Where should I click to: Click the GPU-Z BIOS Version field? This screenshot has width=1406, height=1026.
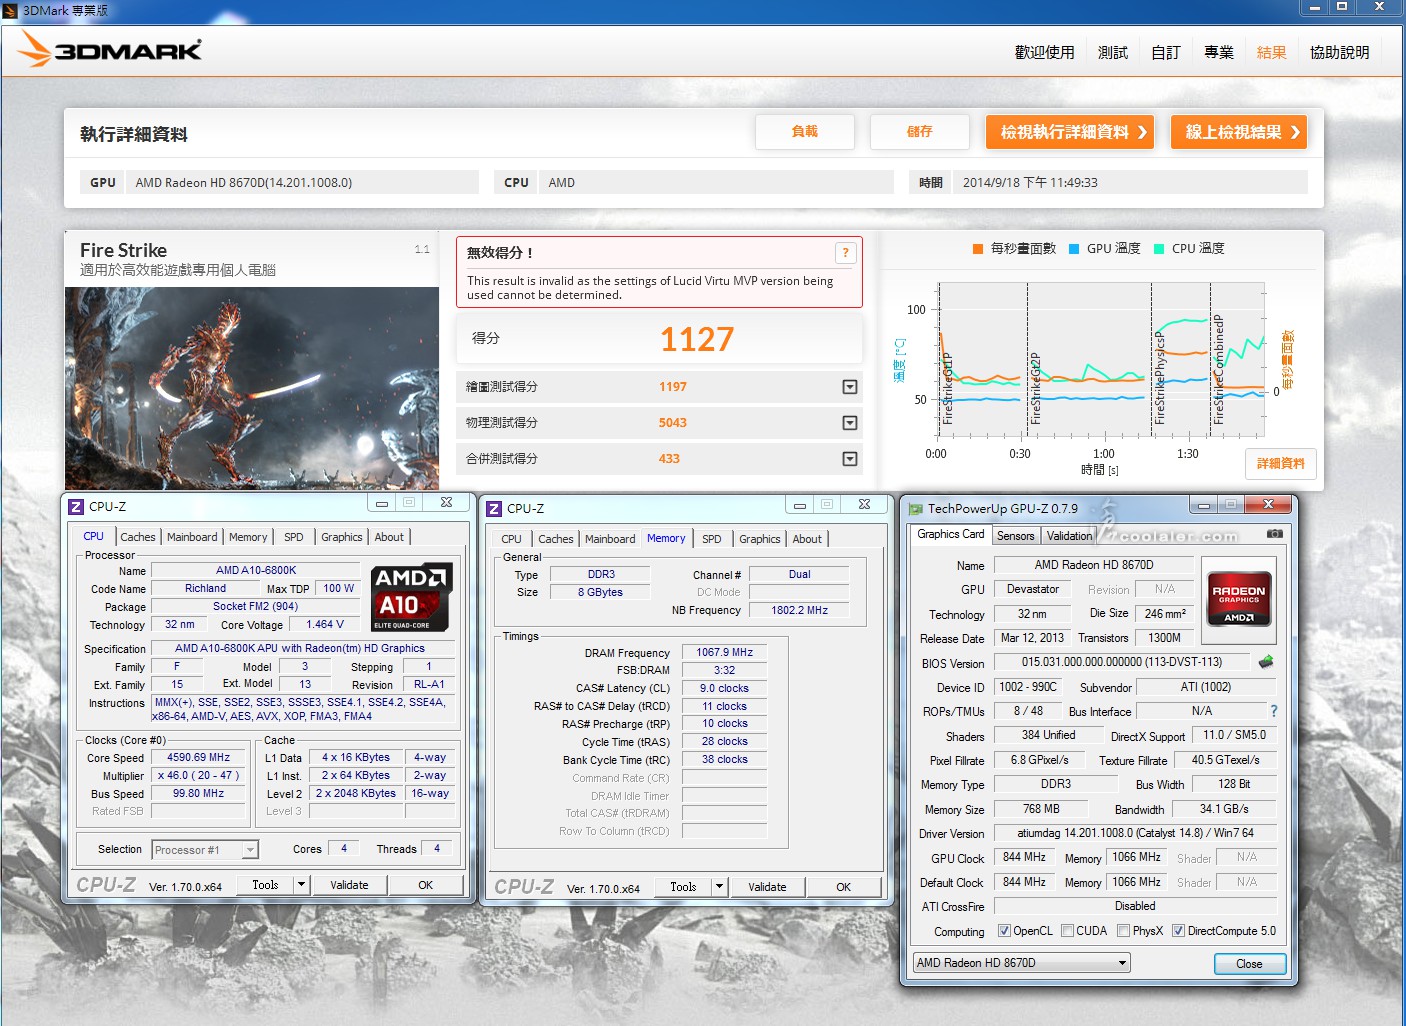1122,662
